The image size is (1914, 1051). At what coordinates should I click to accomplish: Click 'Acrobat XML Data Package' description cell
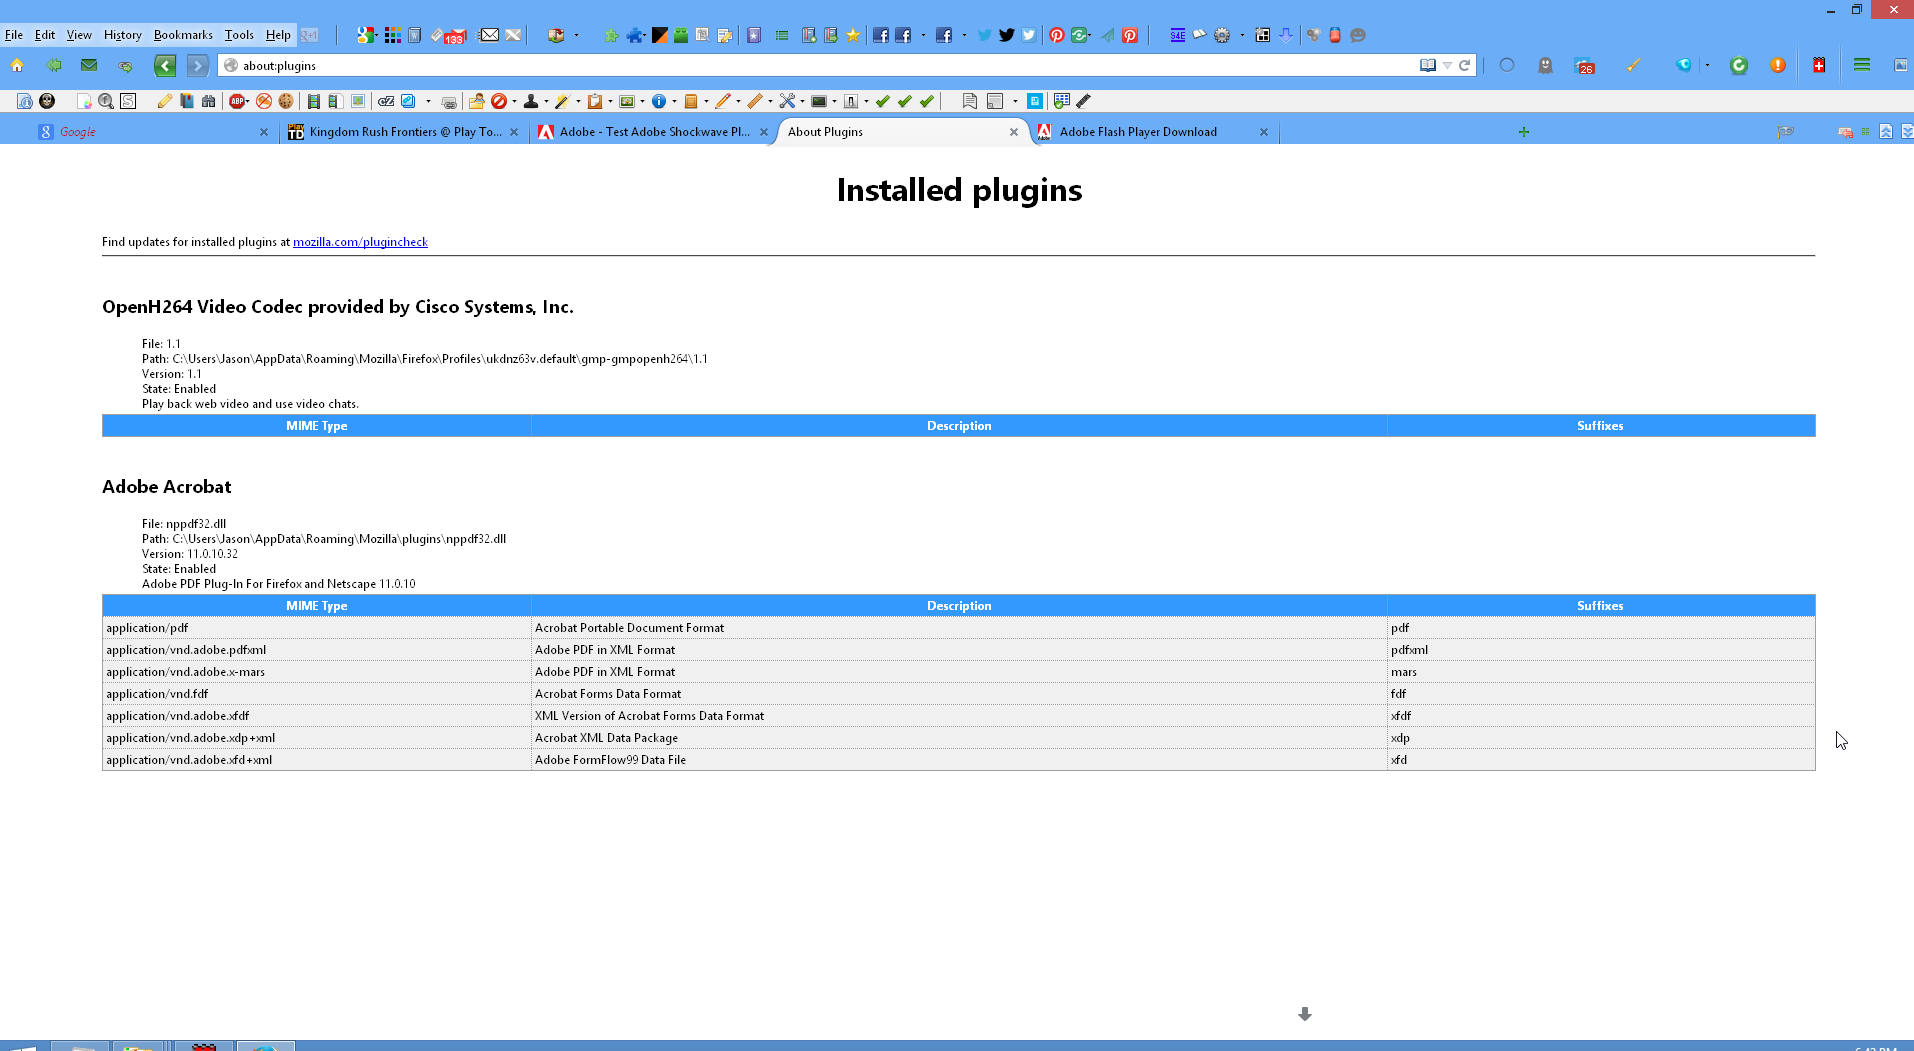click(x=959, y=738)
